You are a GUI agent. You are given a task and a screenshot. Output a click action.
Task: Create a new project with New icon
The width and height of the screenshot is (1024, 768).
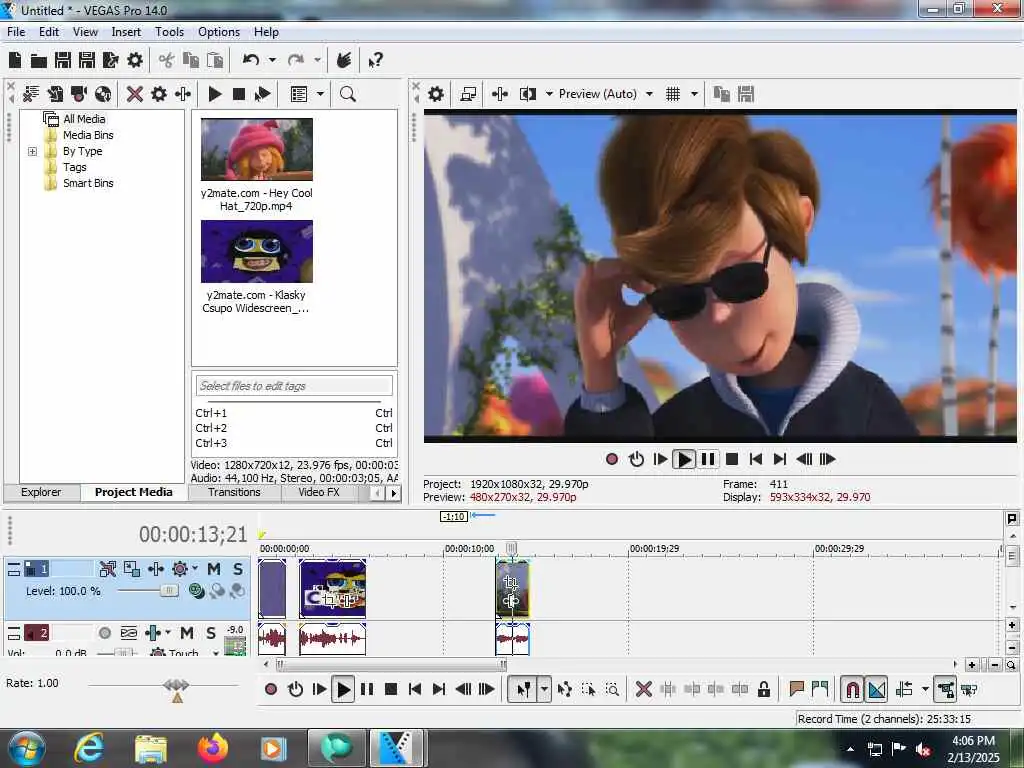pyautogui.click(x=15, y=61)
